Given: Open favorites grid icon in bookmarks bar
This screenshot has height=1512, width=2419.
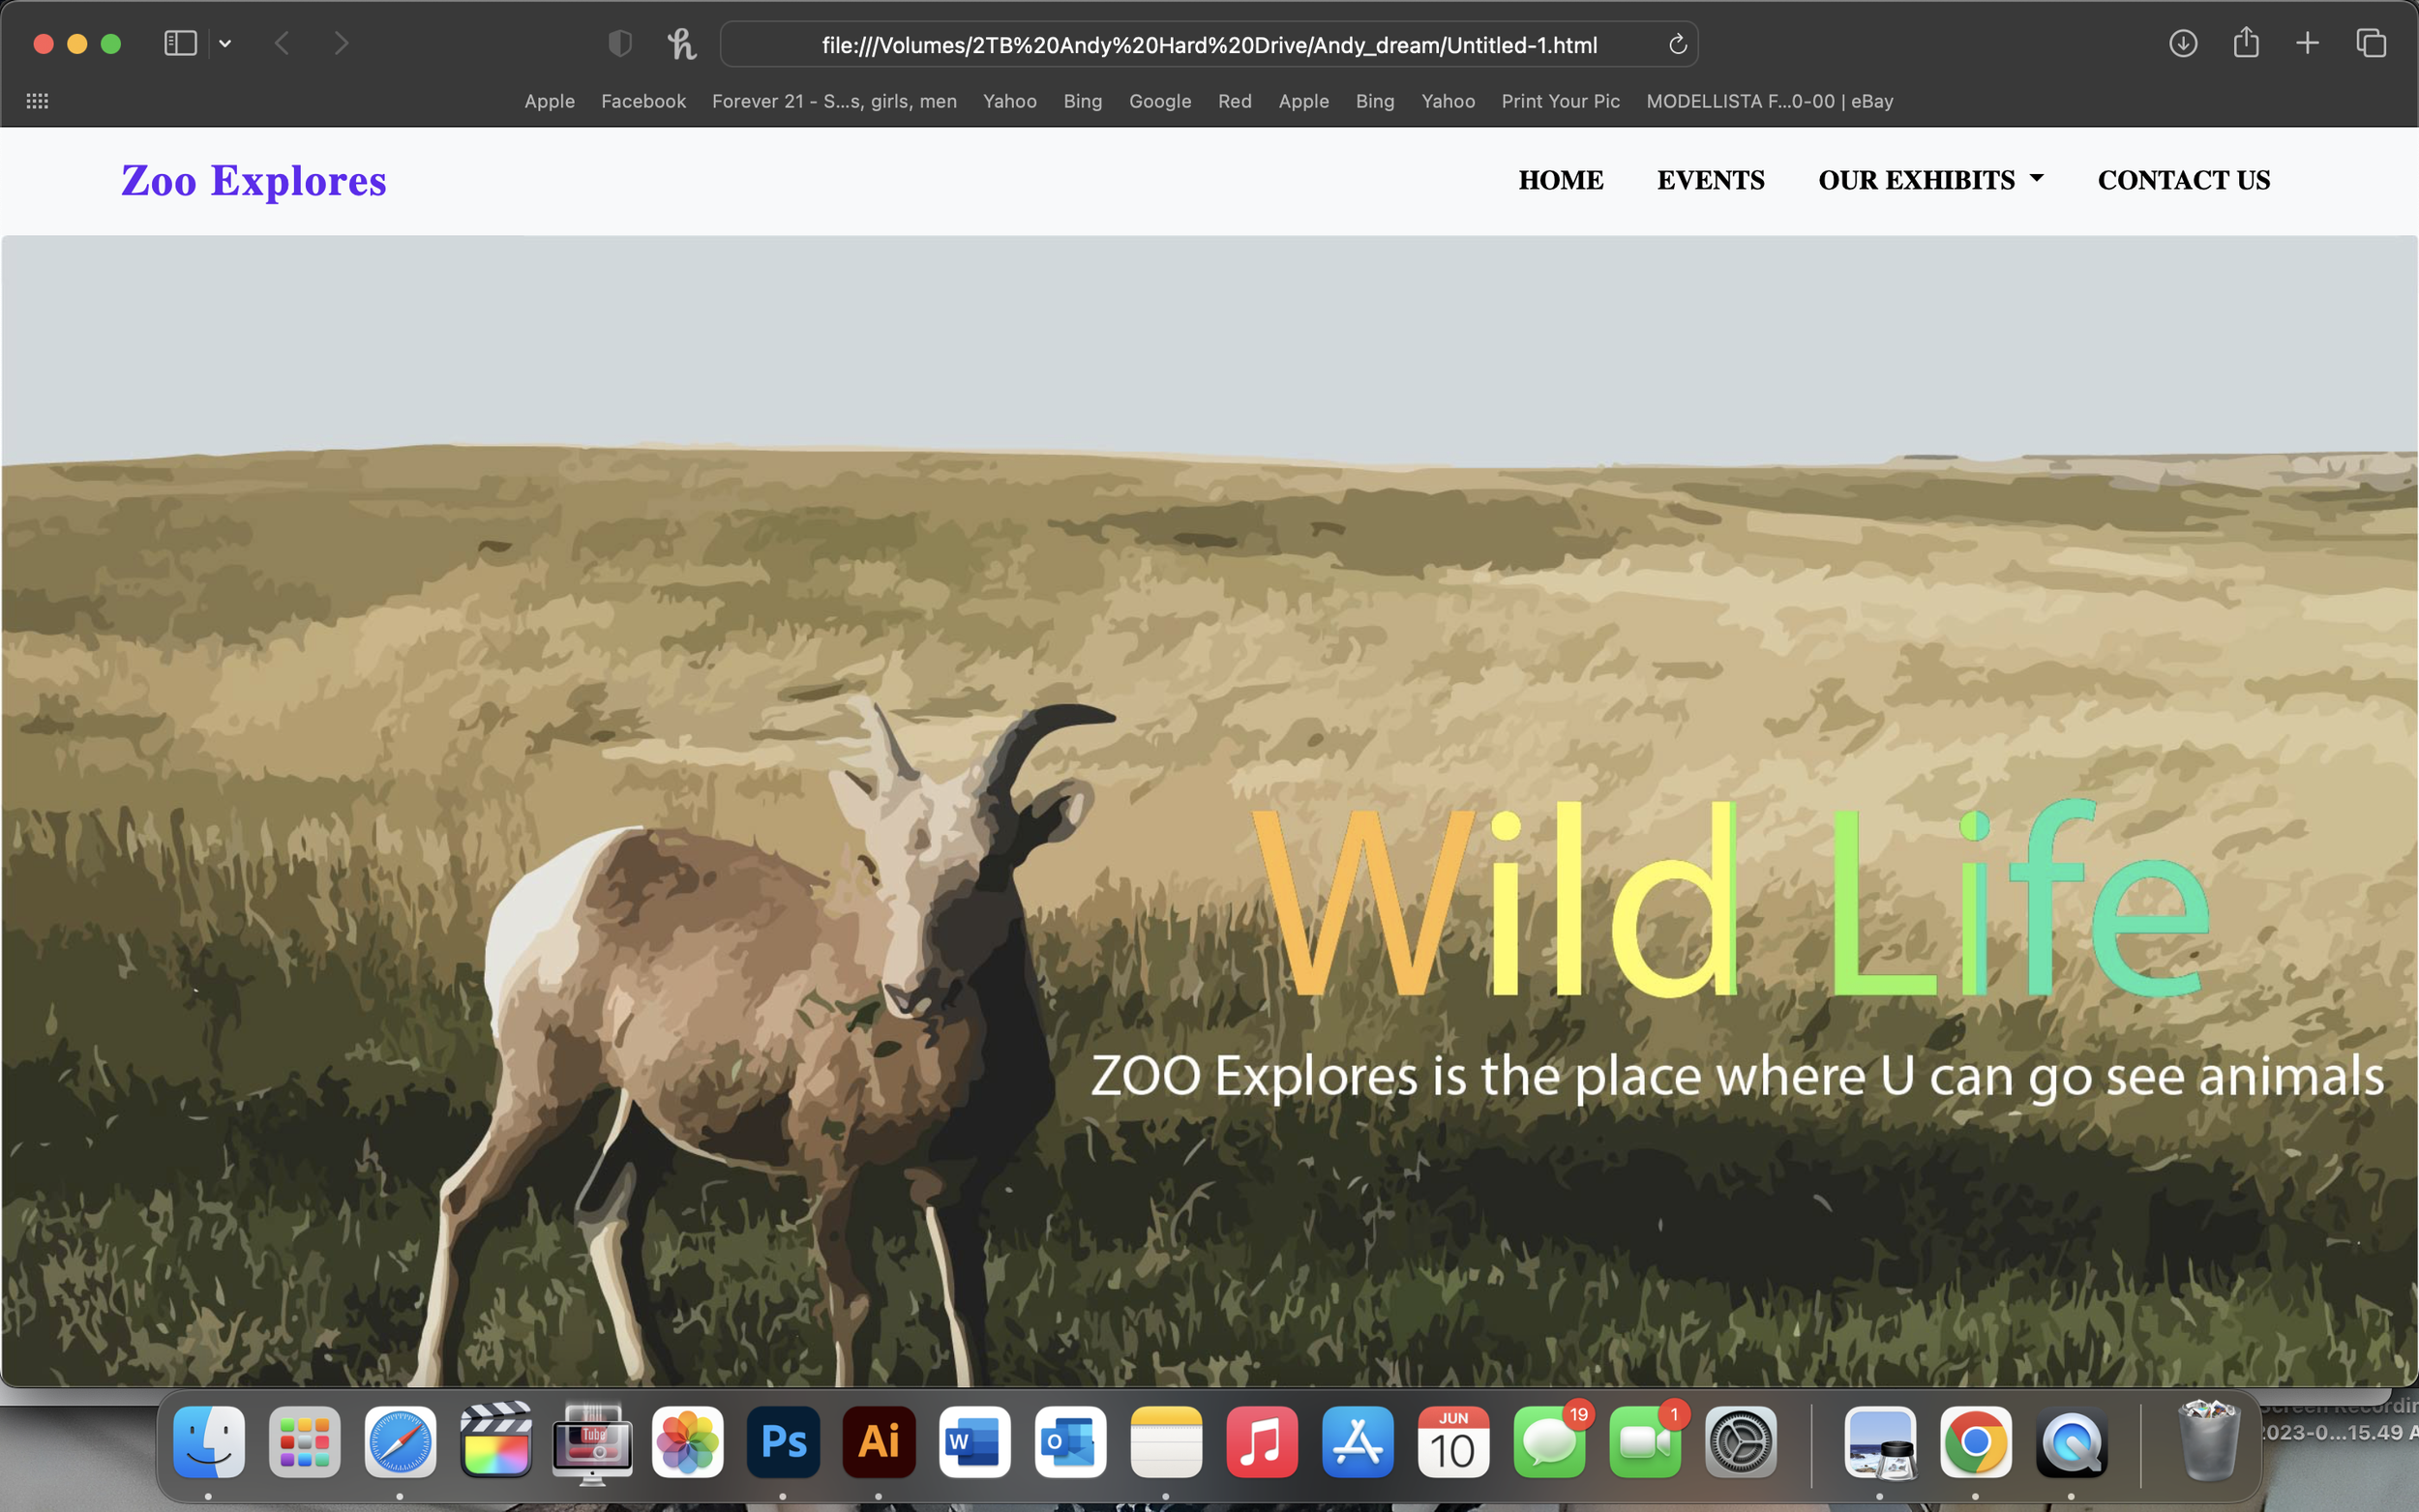Looking at the screenshot, I should [37, 101].
